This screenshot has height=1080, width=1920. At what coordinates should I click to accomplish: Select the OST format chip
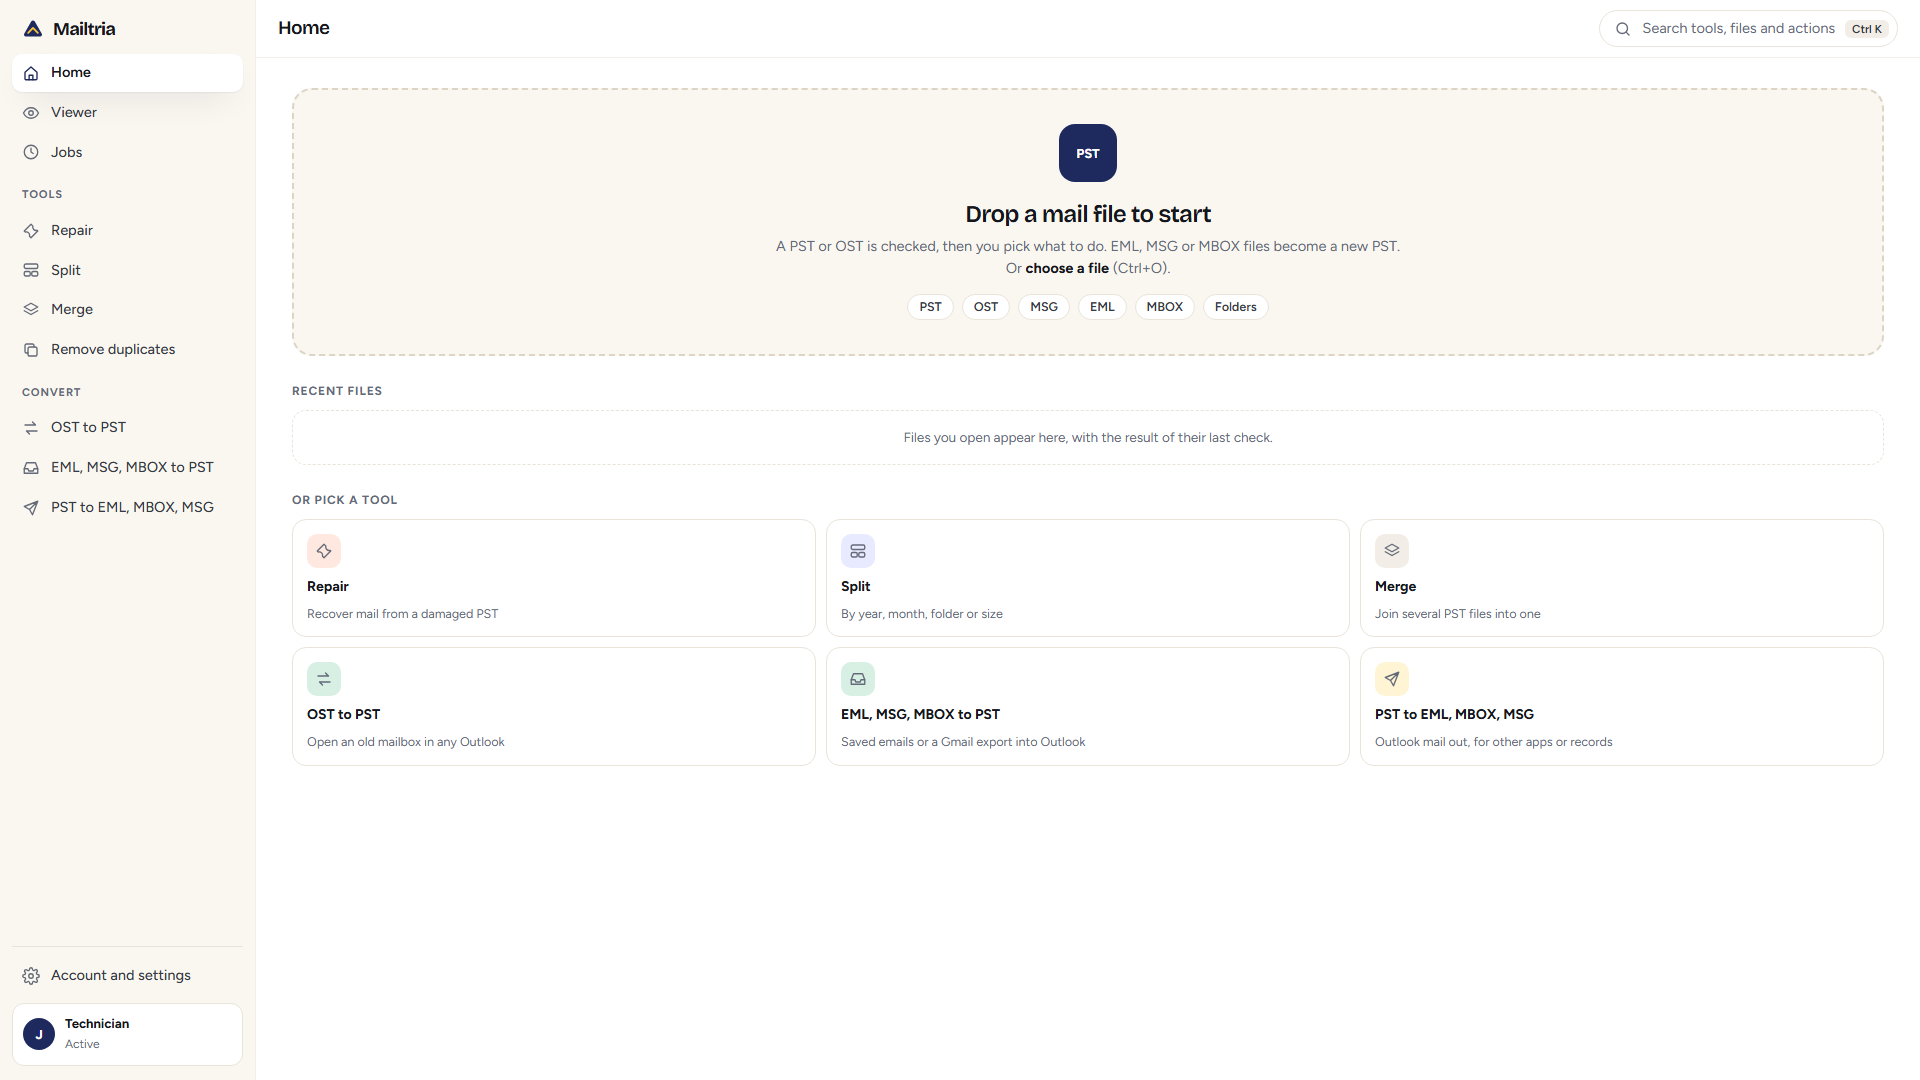tap(986, 307)
